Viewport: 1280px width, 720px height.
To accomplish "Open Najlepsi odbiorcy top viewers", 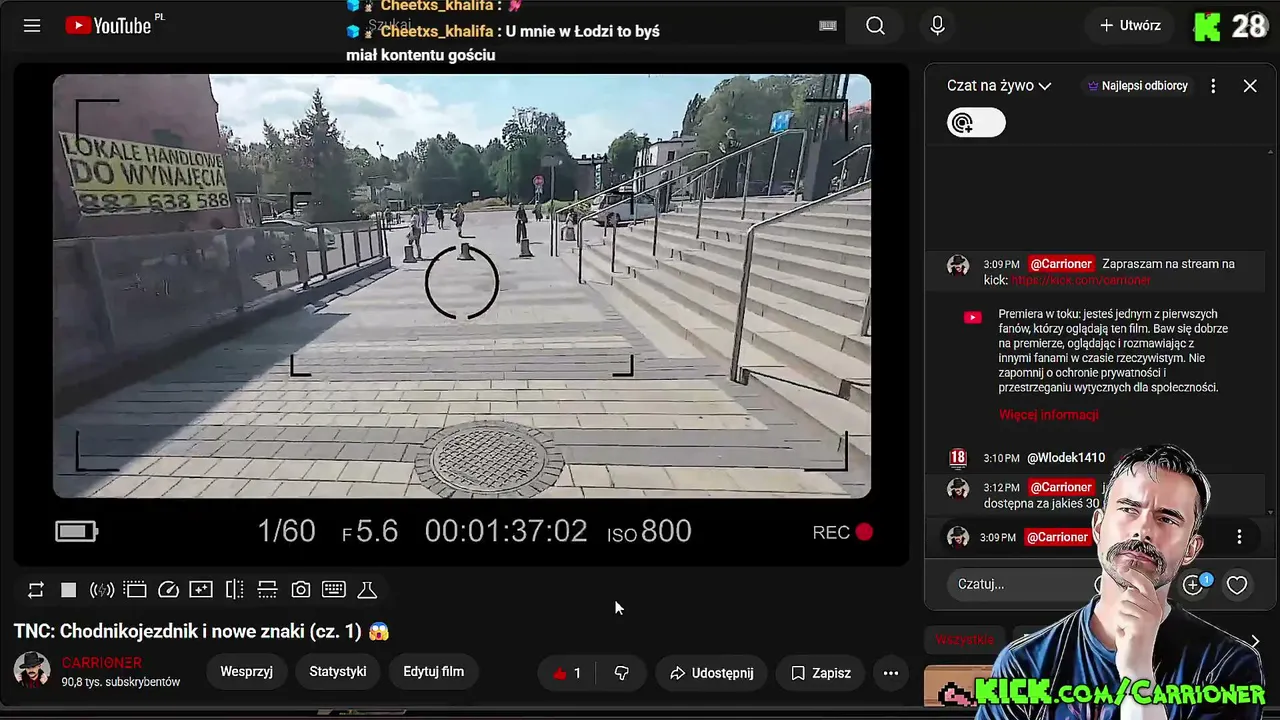I will point(1137,86).
